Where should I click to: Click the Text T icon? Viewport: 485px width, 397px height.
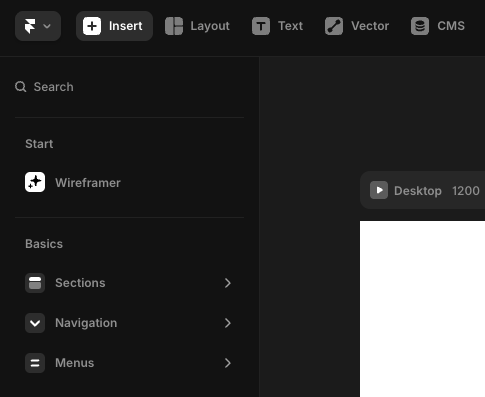click(x=261, y=26)
